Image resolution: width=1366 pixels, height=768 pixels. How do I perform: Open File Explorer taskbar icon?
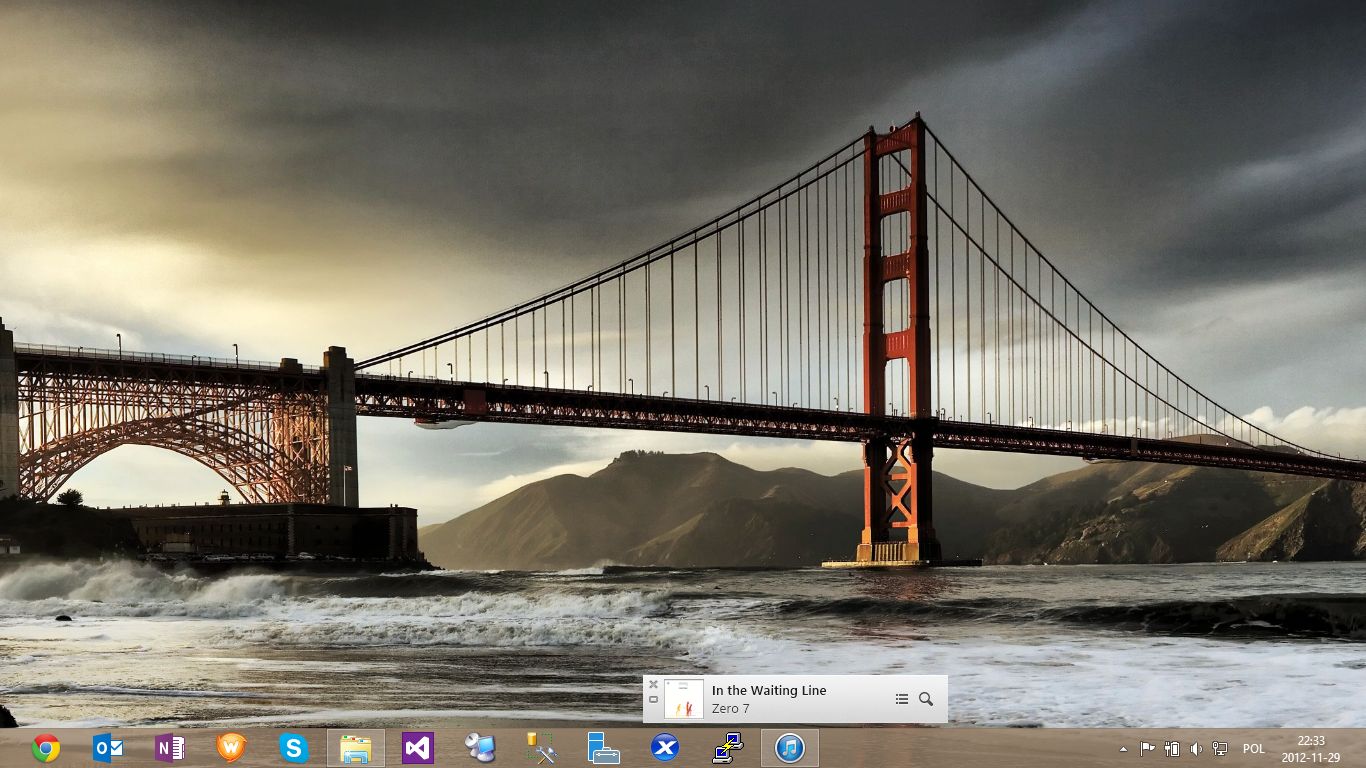[356, 748]
